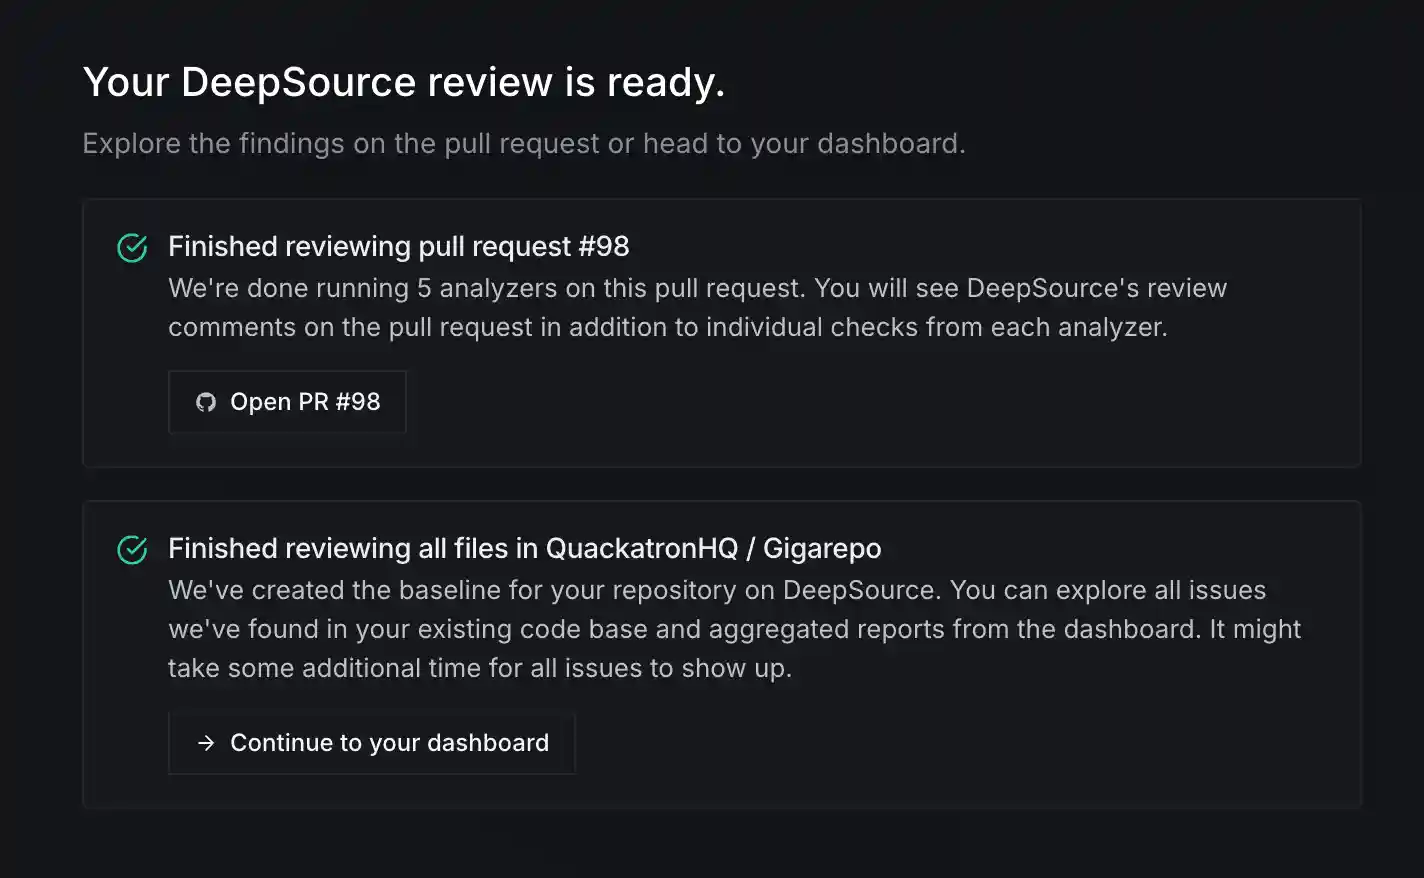Image resolution: width=1424 pixels, height=878 pixels.
Task: Continue to your dashboard
Action: (371, 743)
